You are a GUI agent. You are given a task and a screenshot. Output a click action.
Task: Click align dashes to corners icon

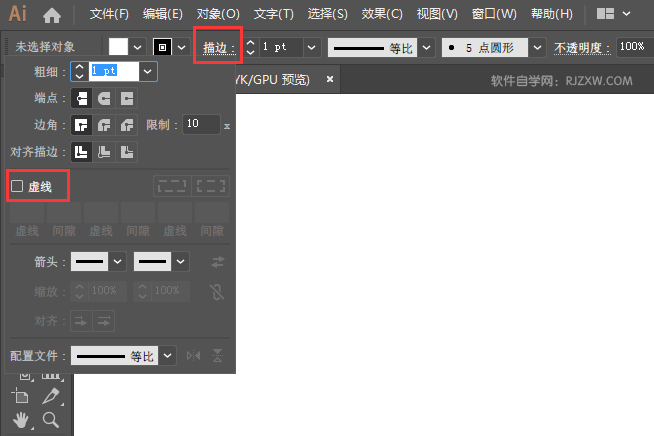[211, 186]
